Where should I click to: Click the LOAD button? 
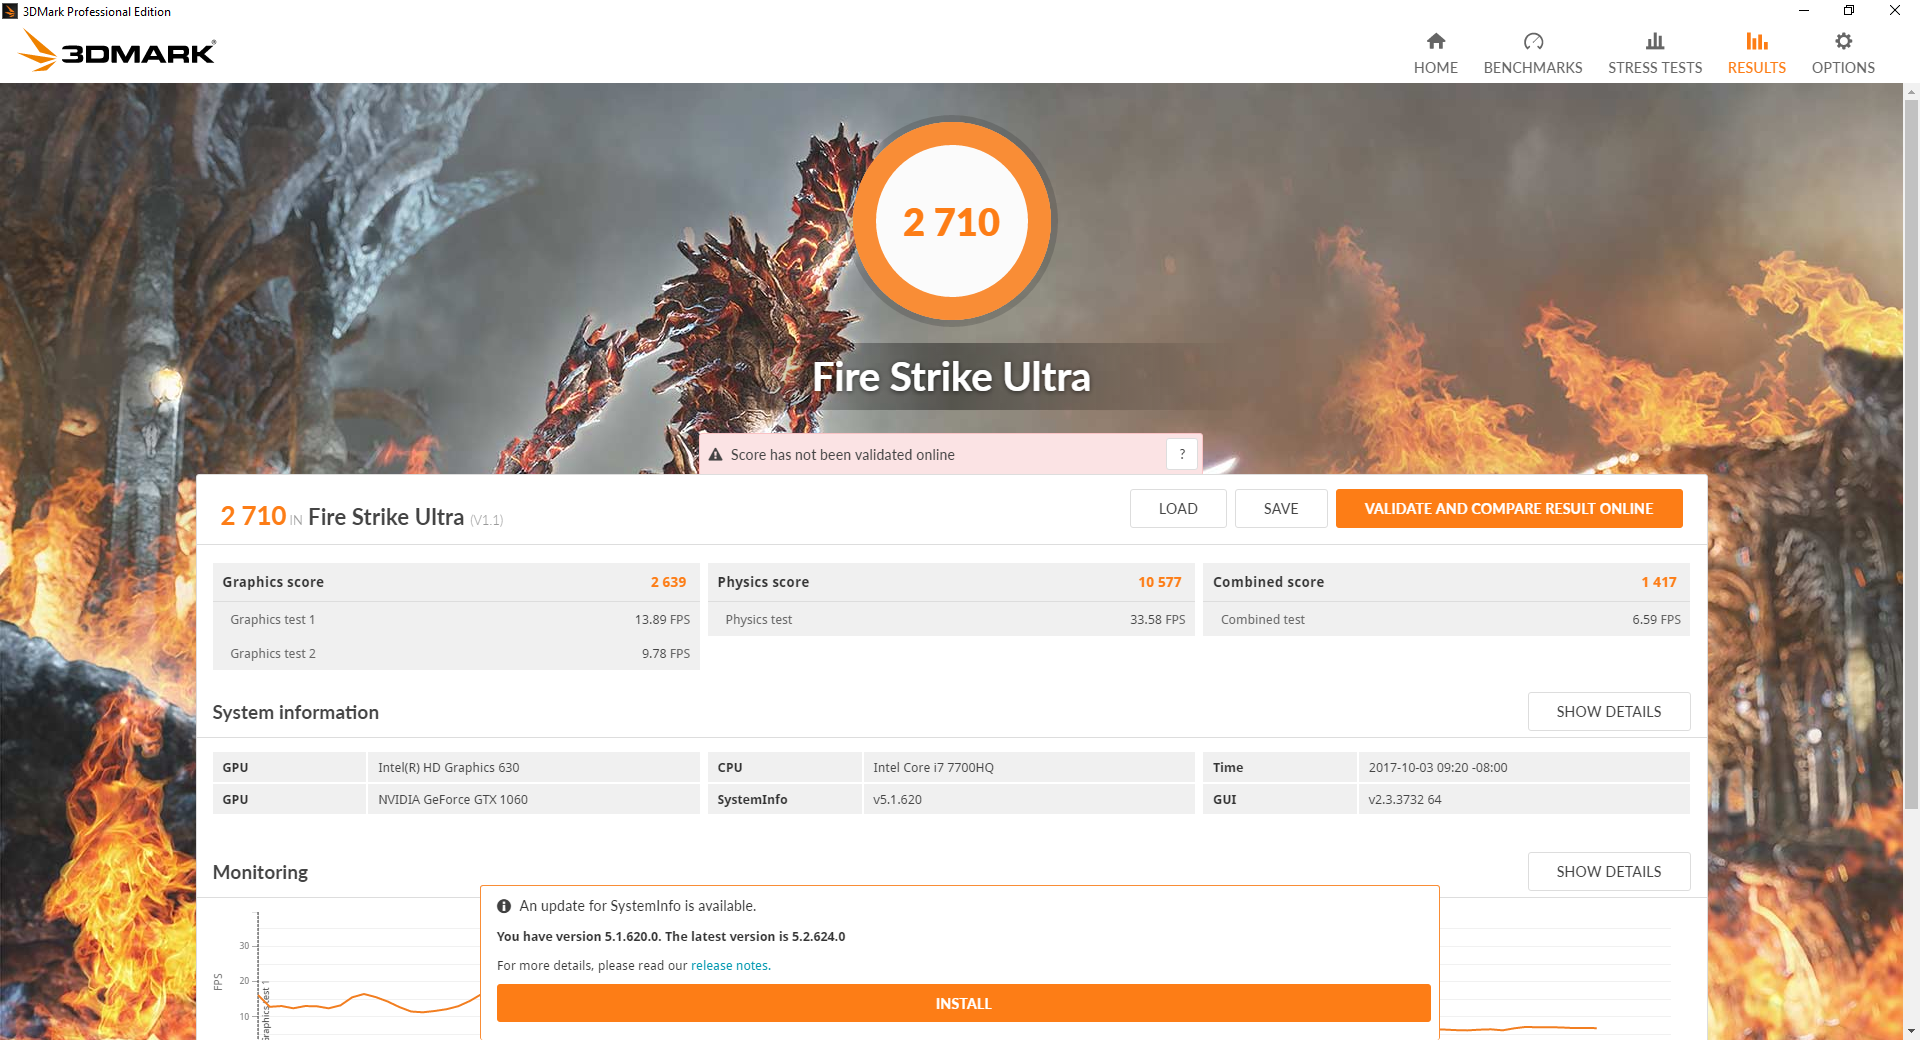(x=1178, y=509)
